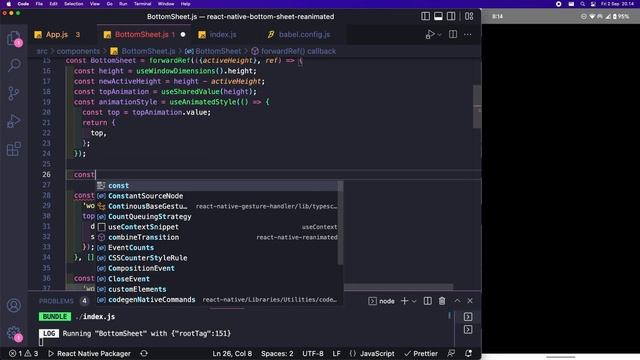Split the terminal
The height and width of the screenshot is (360, 640).
tap(427, 301)
